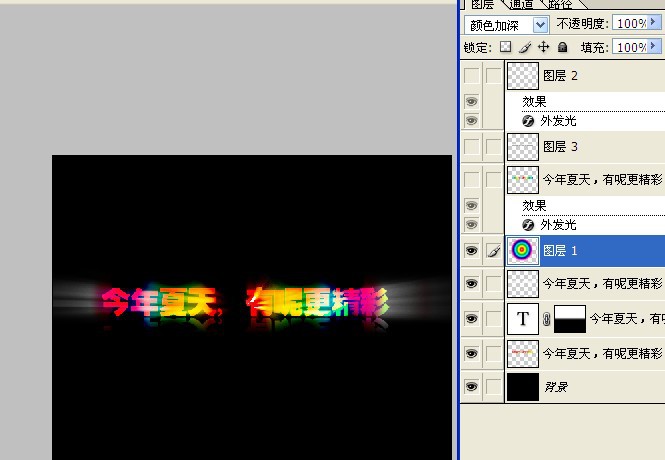This screenshot has height=460, width=665.
Task: Click the mask link chain icon on text layer
Action: 546,320
